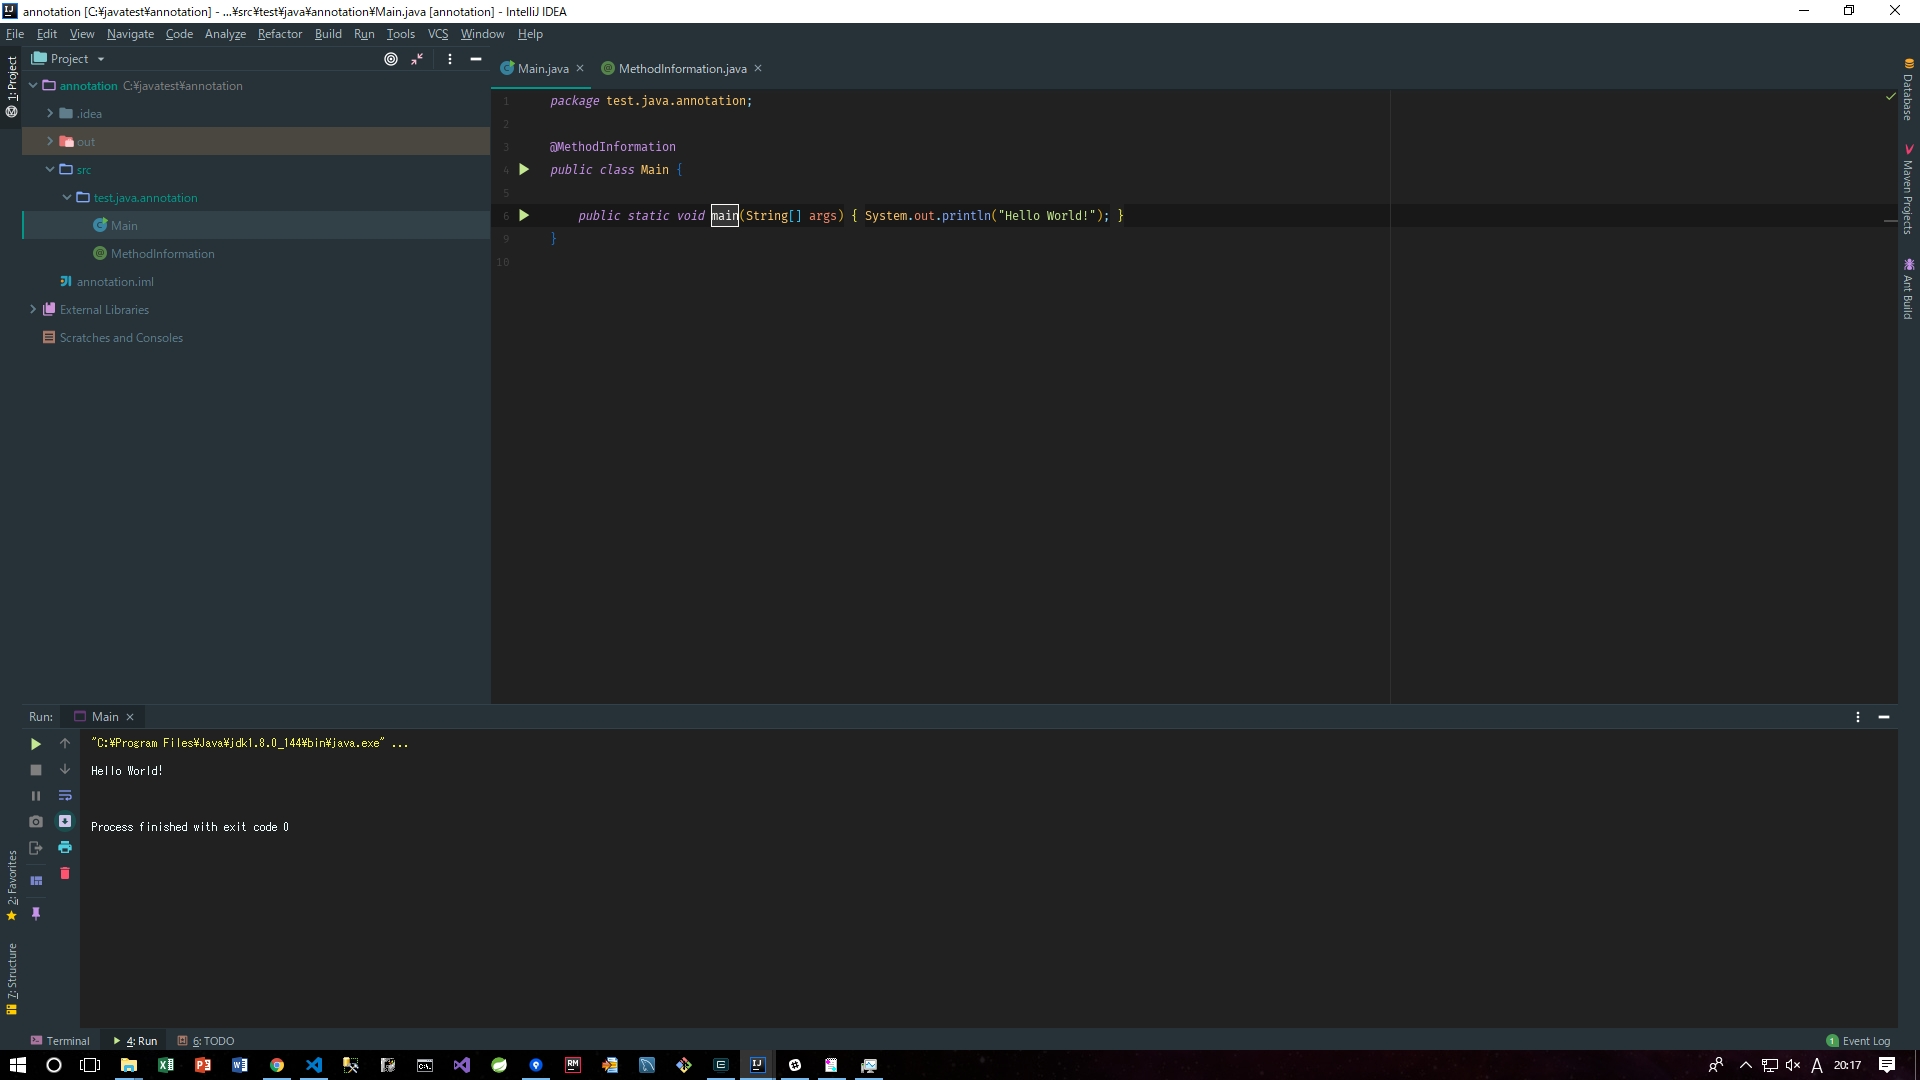Expand the out folder
Viewport: 1920px width, 1080px height.
tap(50, 142)
